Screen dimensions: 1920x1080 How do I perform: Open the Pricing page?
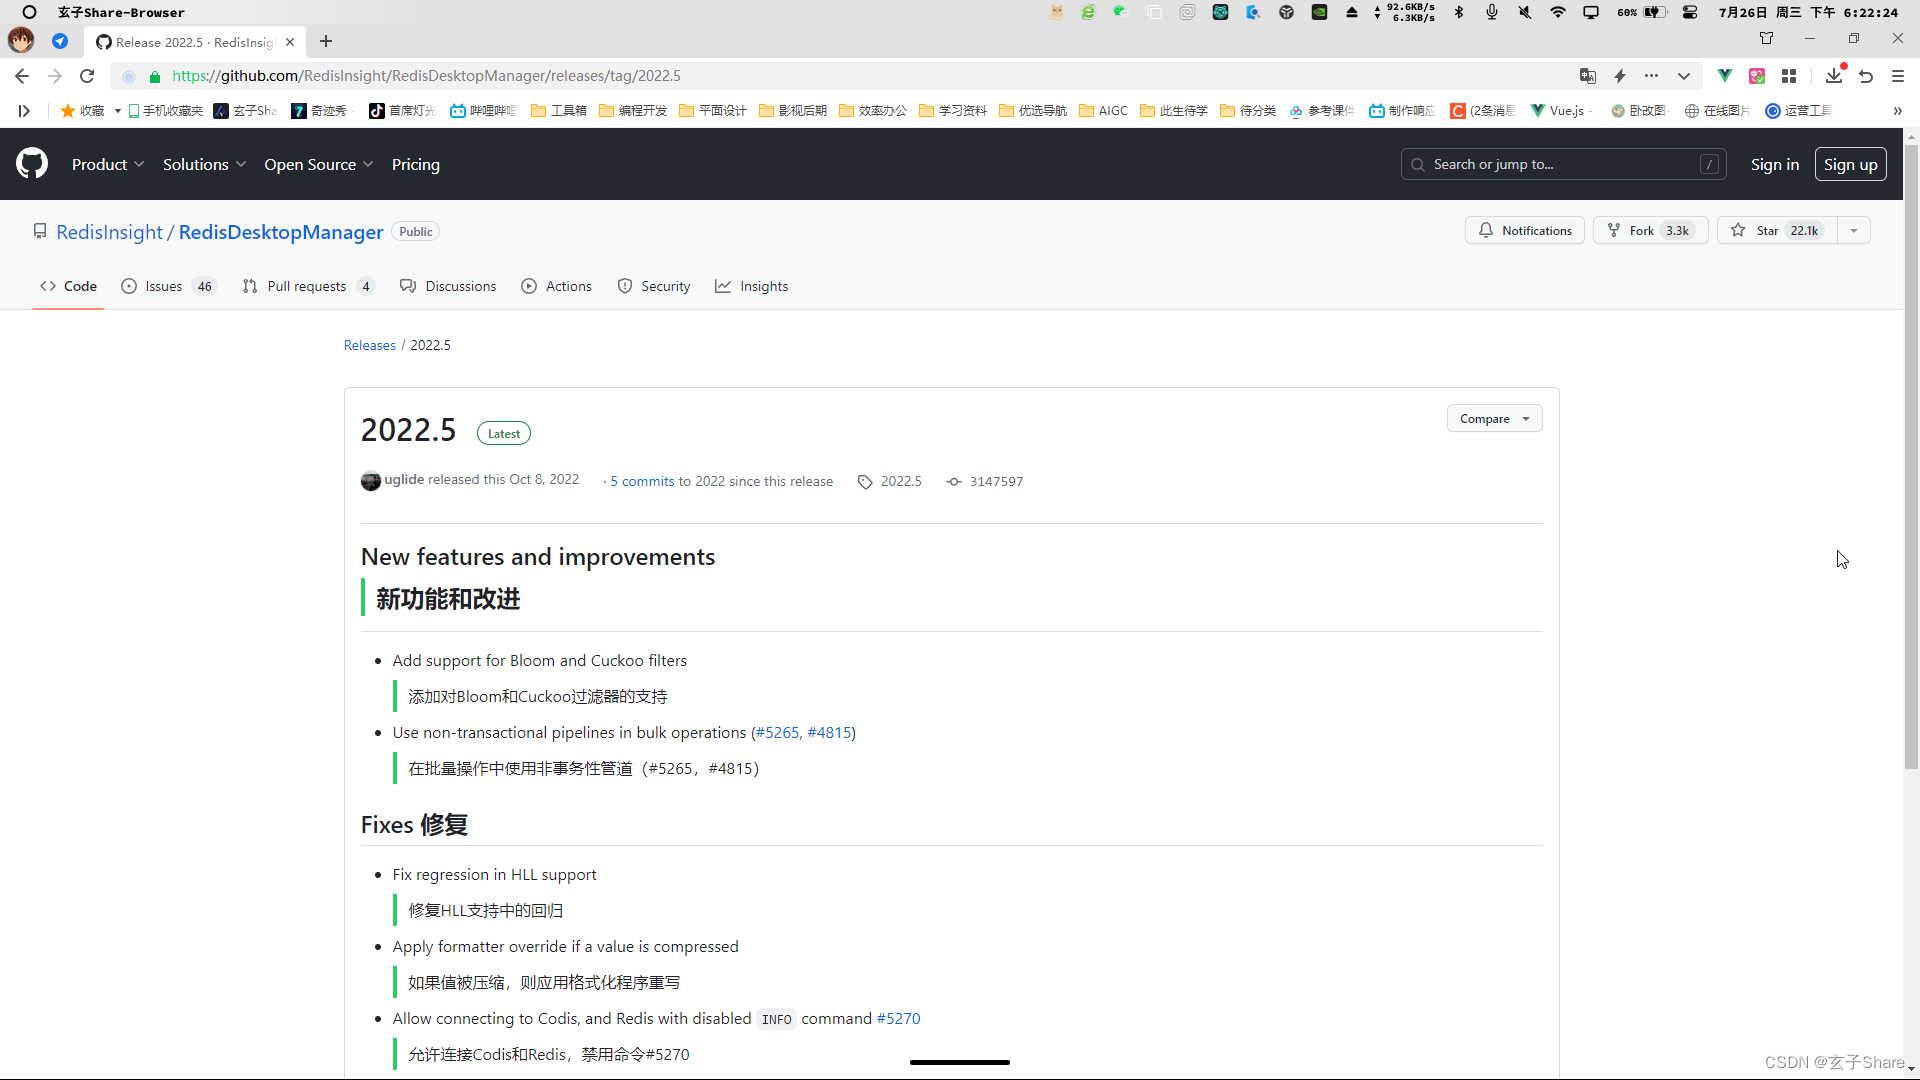pos(416,164)
